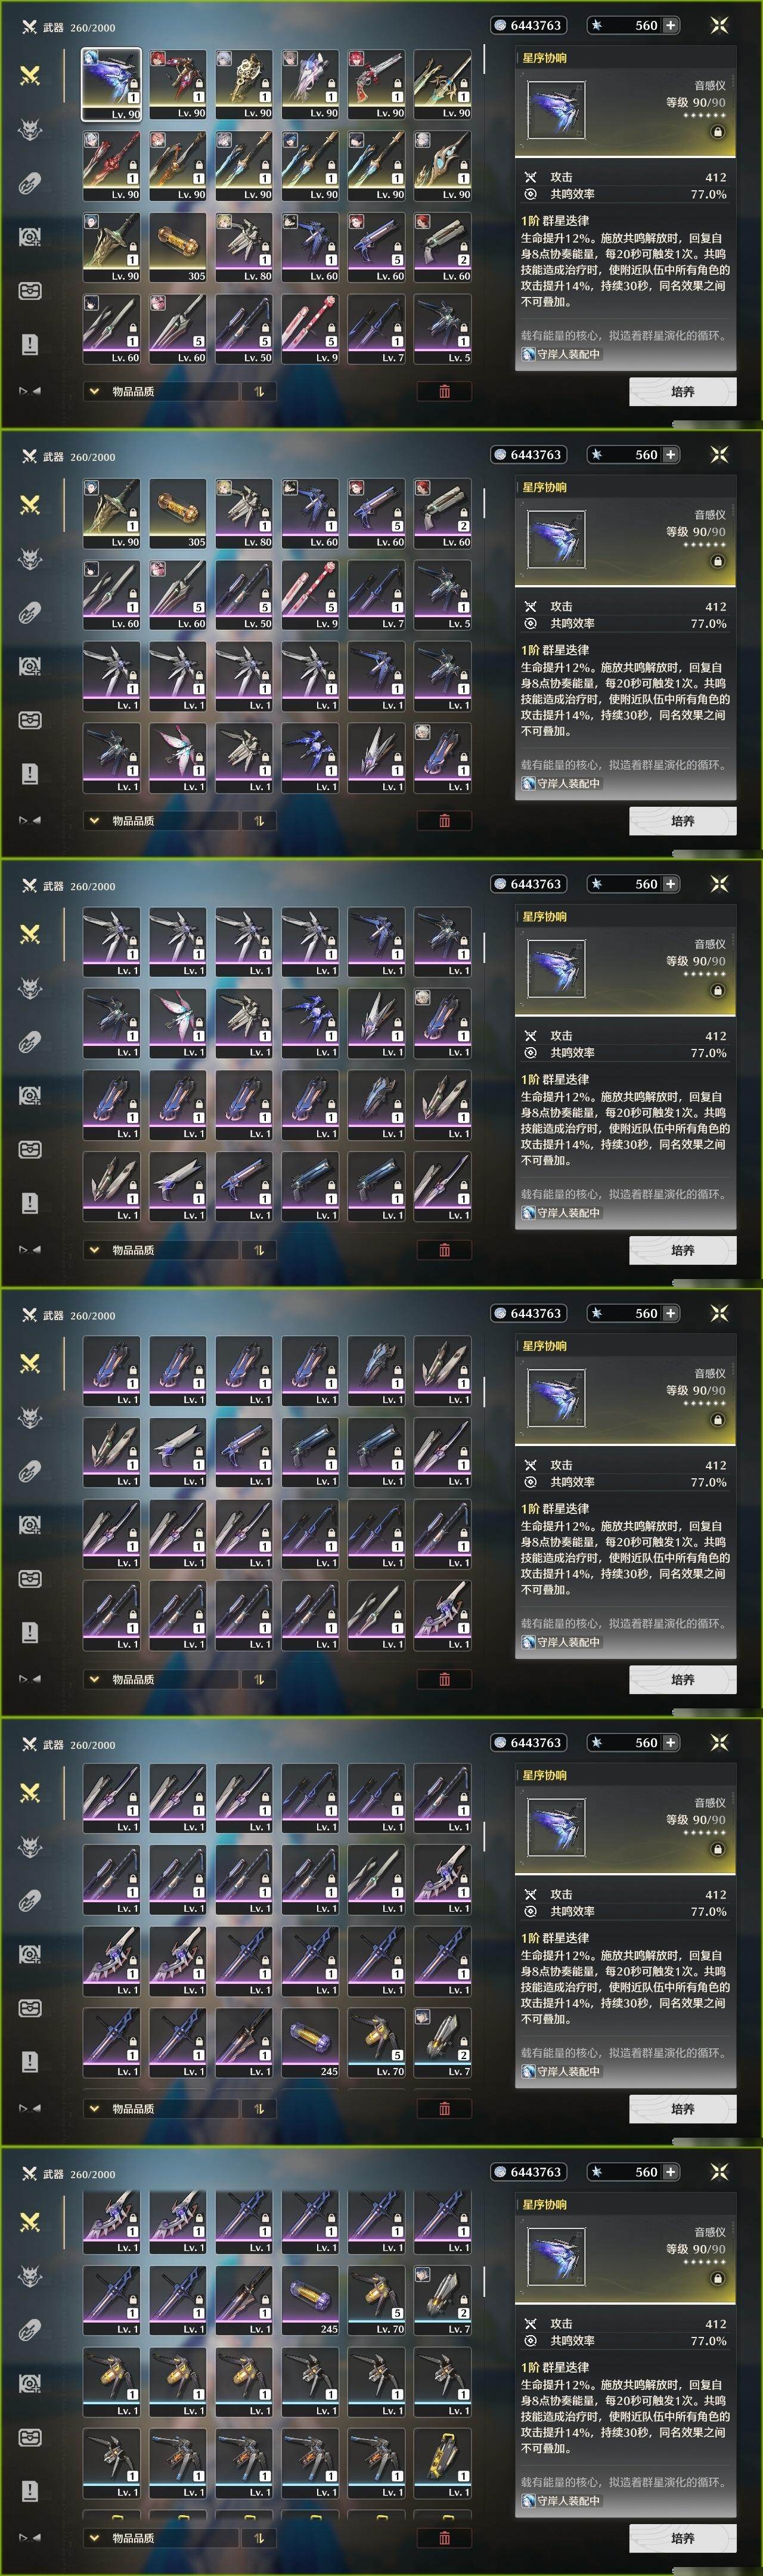Toggle the weapon lock in the last capture's detail card

pyautogui.click(x=717, y=2279)
